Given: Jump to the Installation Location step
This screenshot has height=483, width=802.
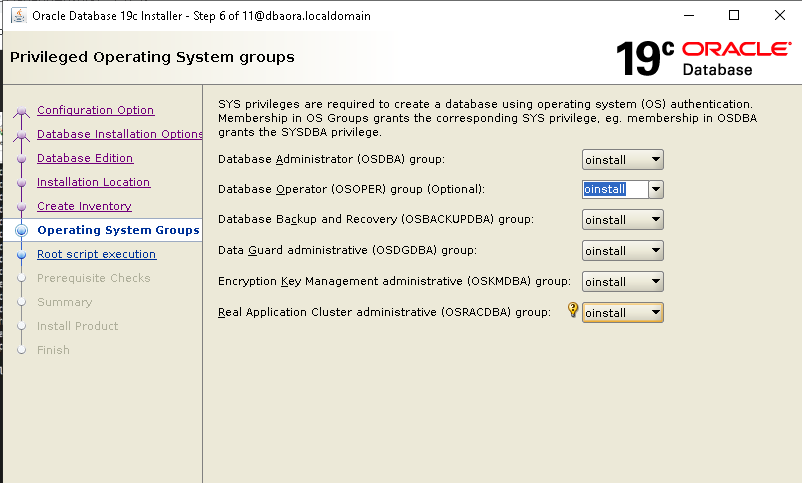Looking at the screenshot, I should tap(93, 182).
